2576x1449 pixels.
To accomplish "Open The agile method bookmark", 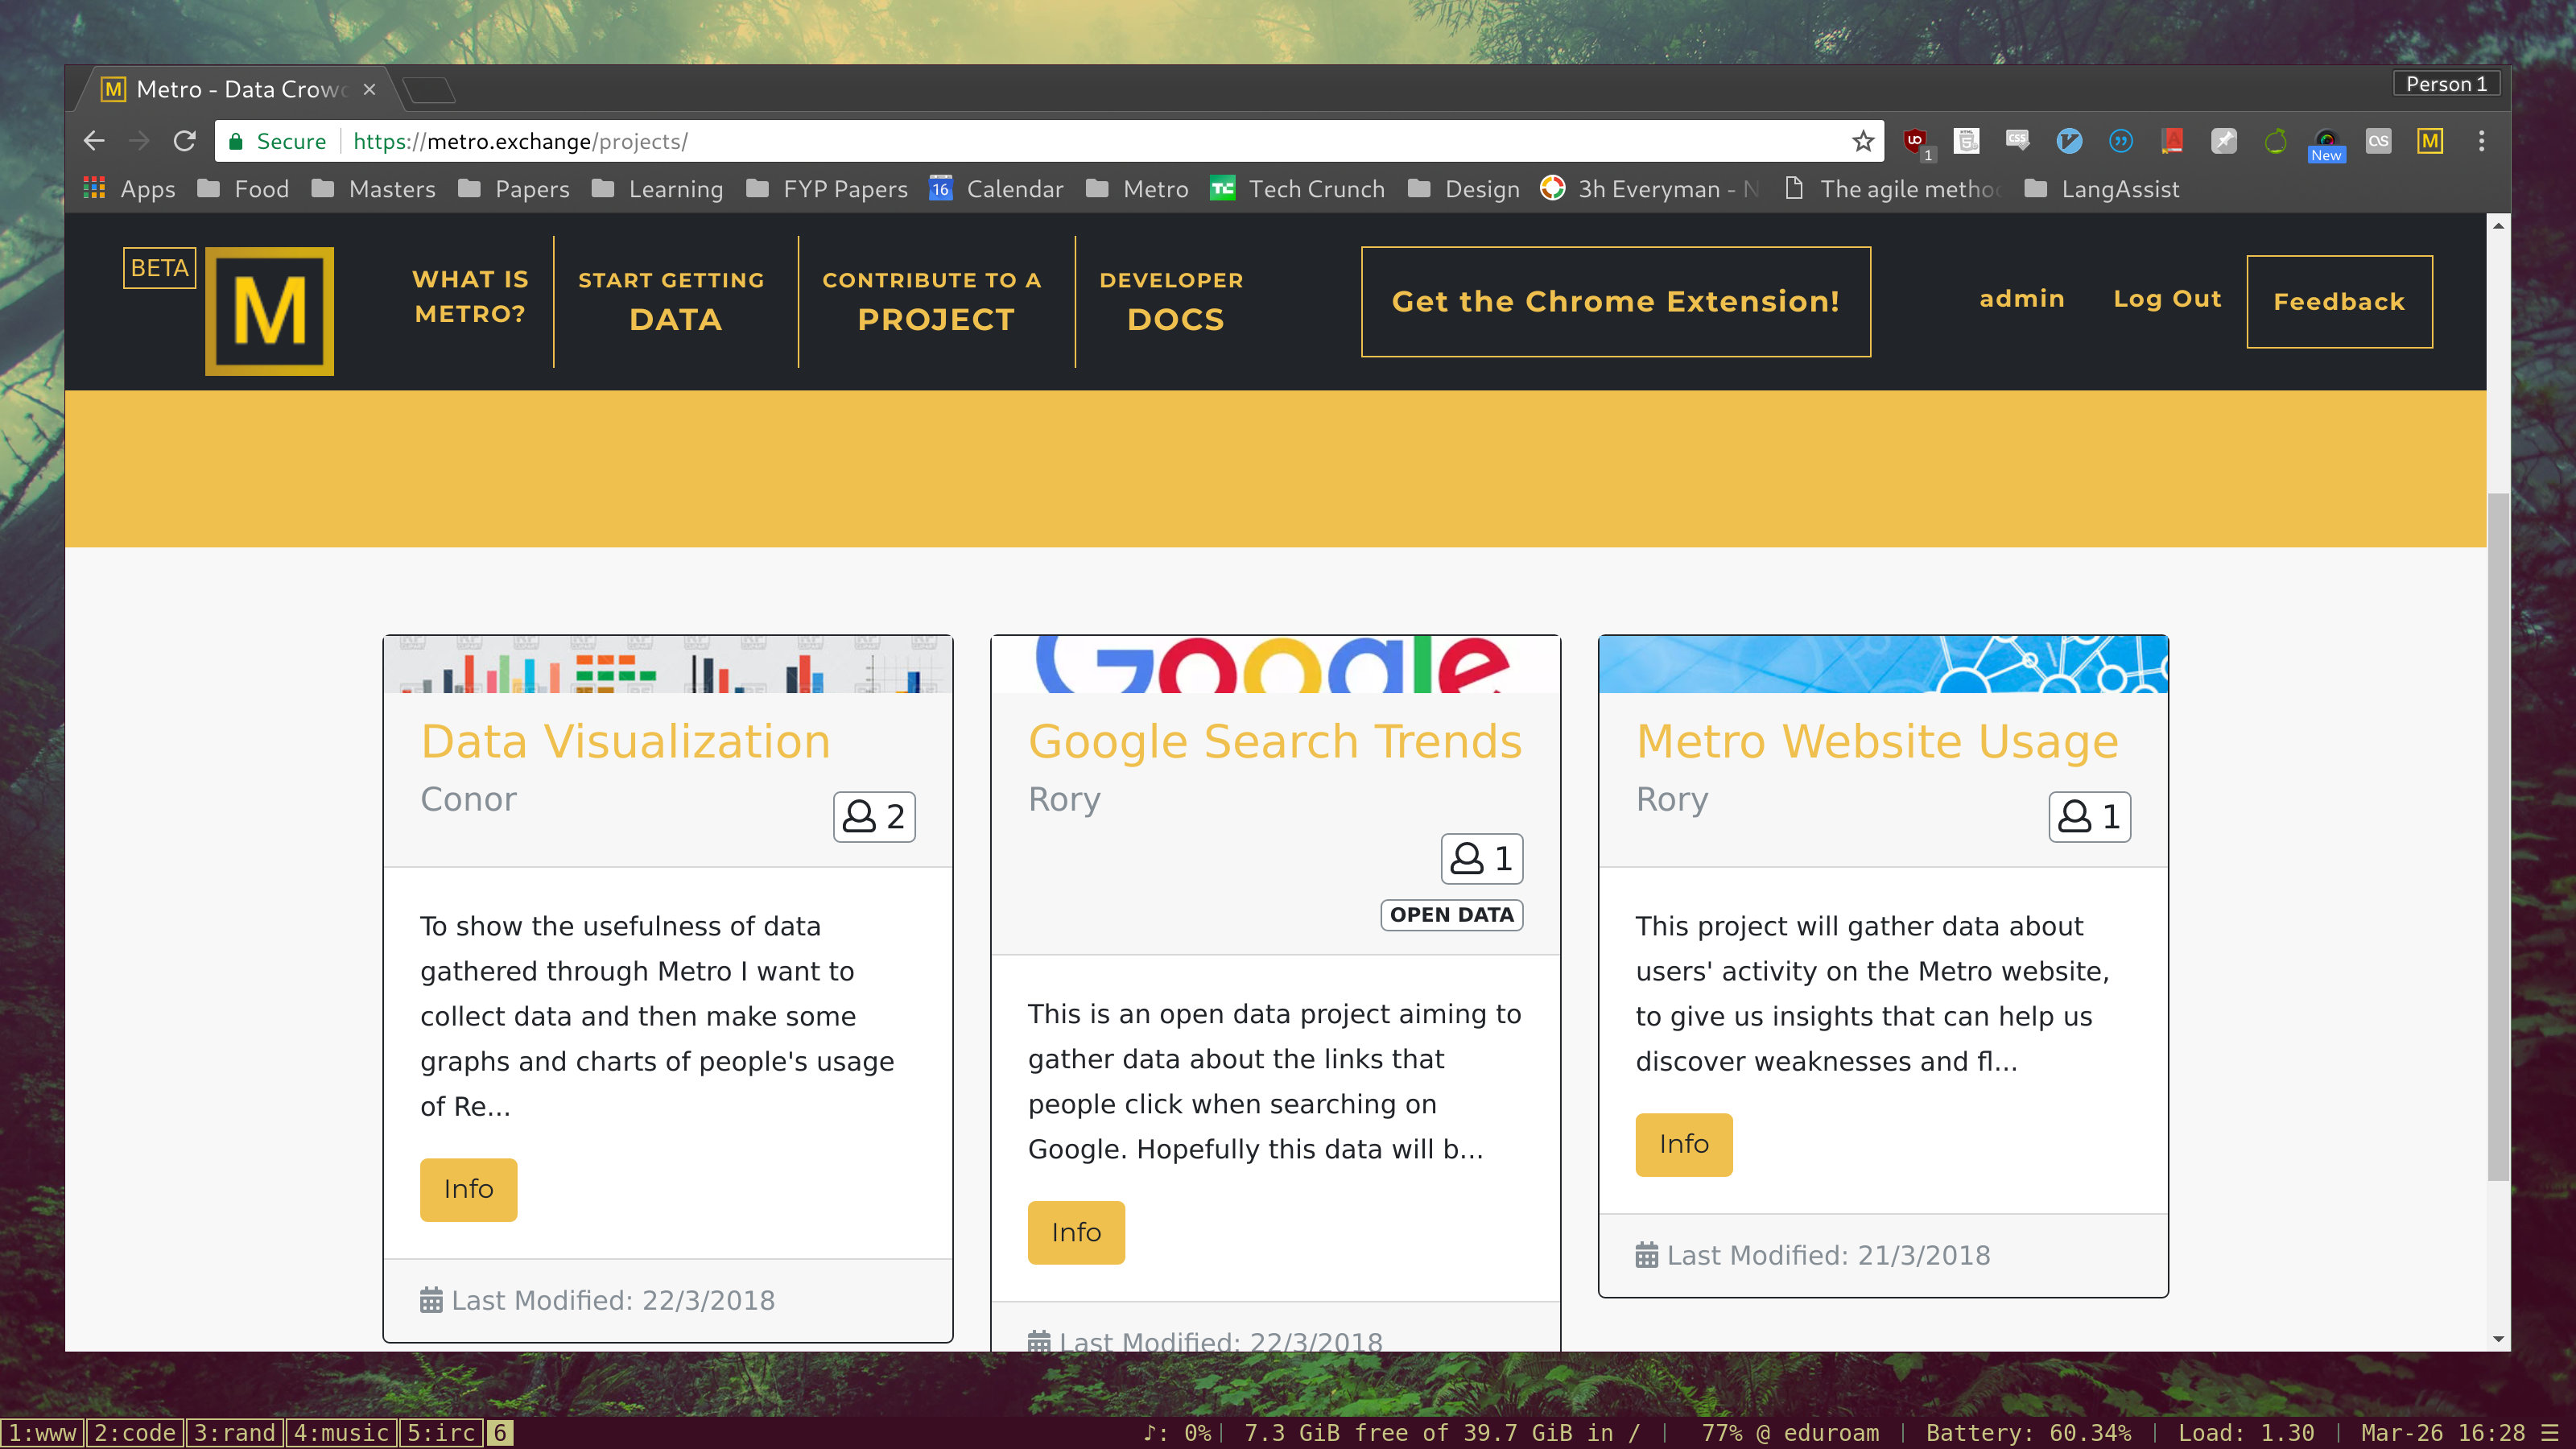I will (1893, 189).
